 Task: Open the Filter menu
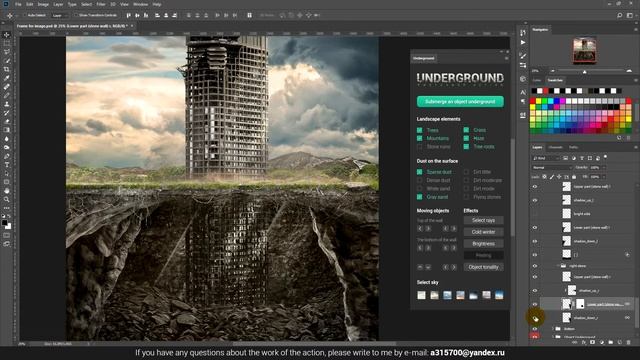101,4
